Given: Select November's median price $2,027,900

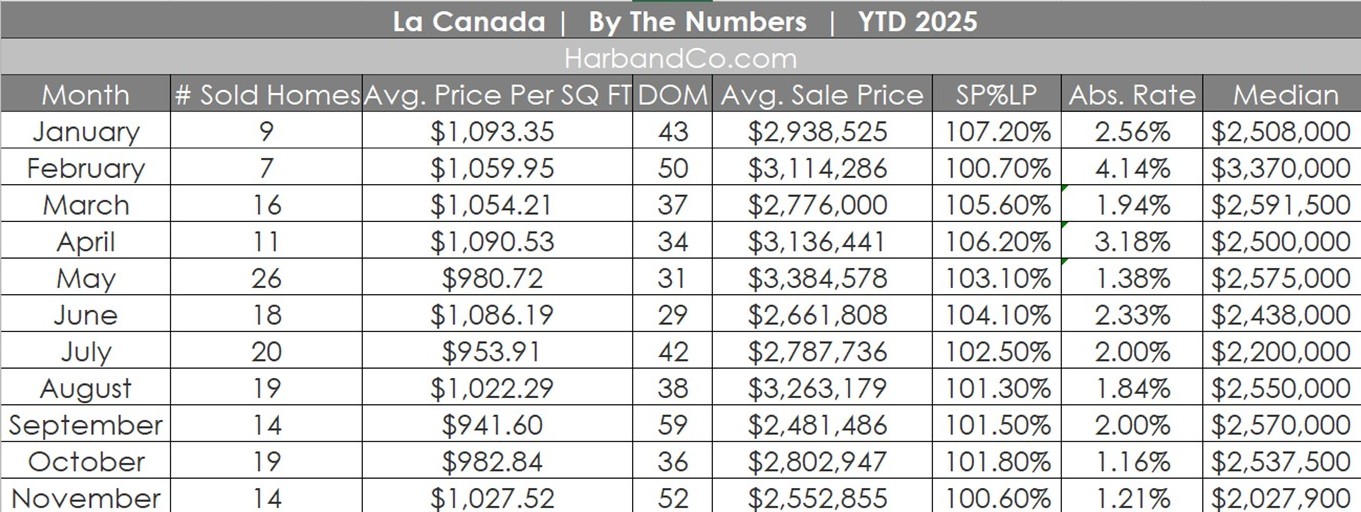Looking at the screenshot, I should 1281,498.
